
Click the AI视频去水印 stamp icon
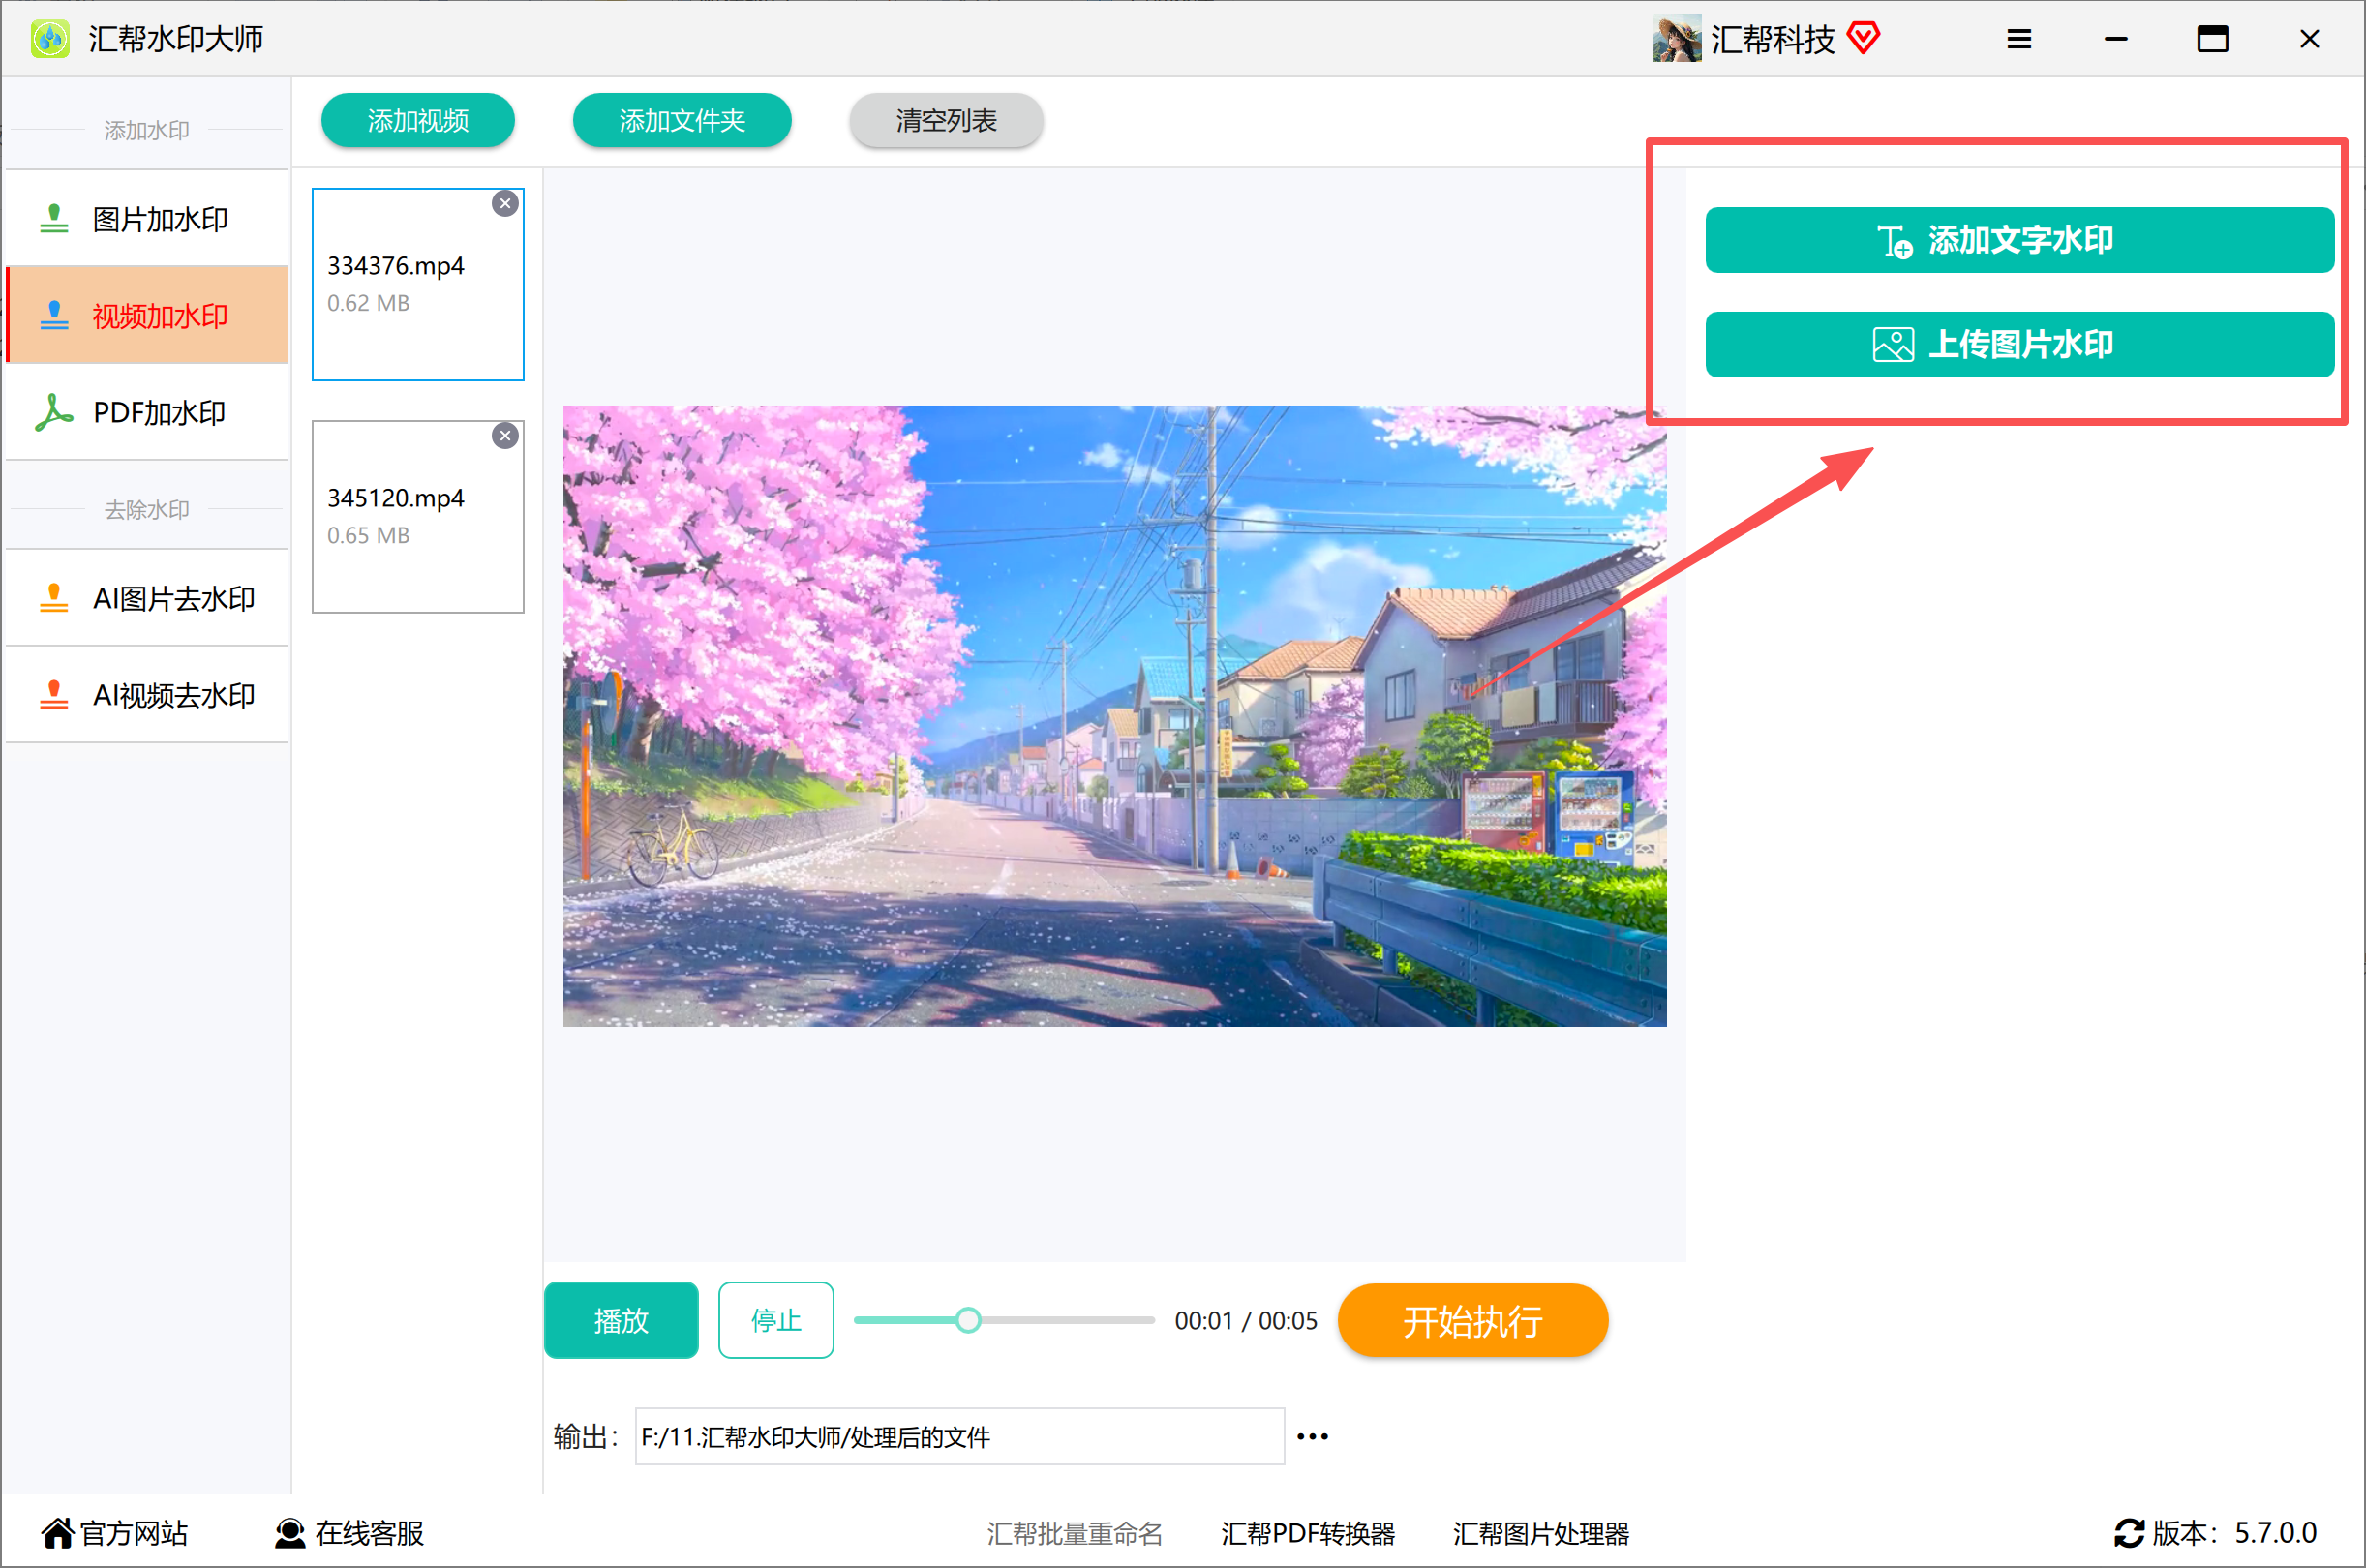pos(54,696)
